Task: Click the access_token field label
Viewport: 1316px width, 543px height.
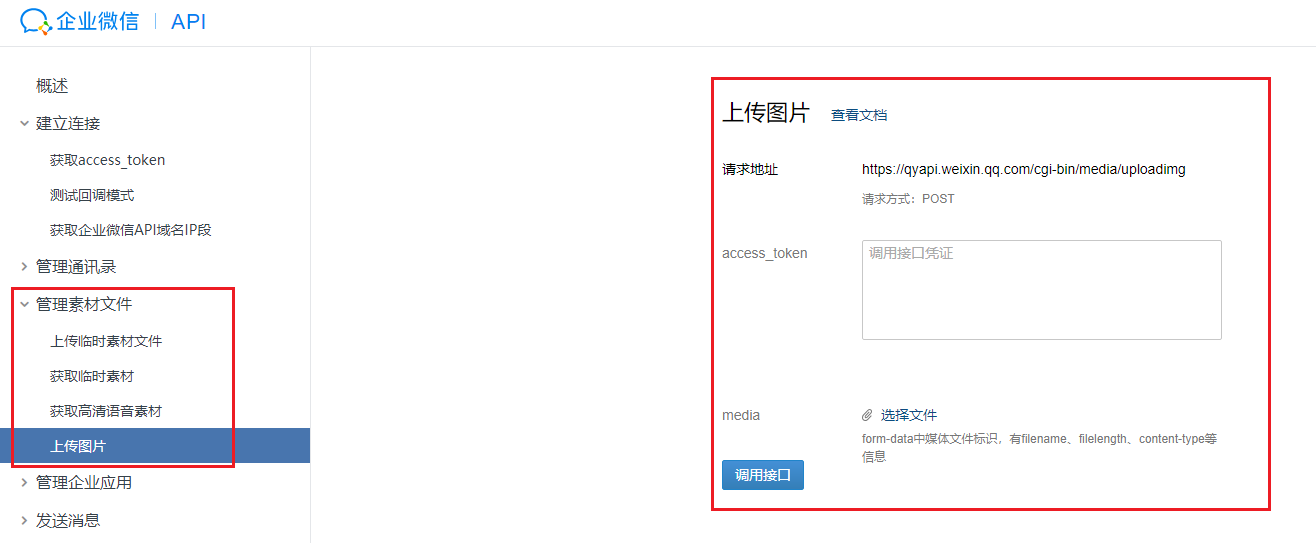Action: tap(765, 253)
